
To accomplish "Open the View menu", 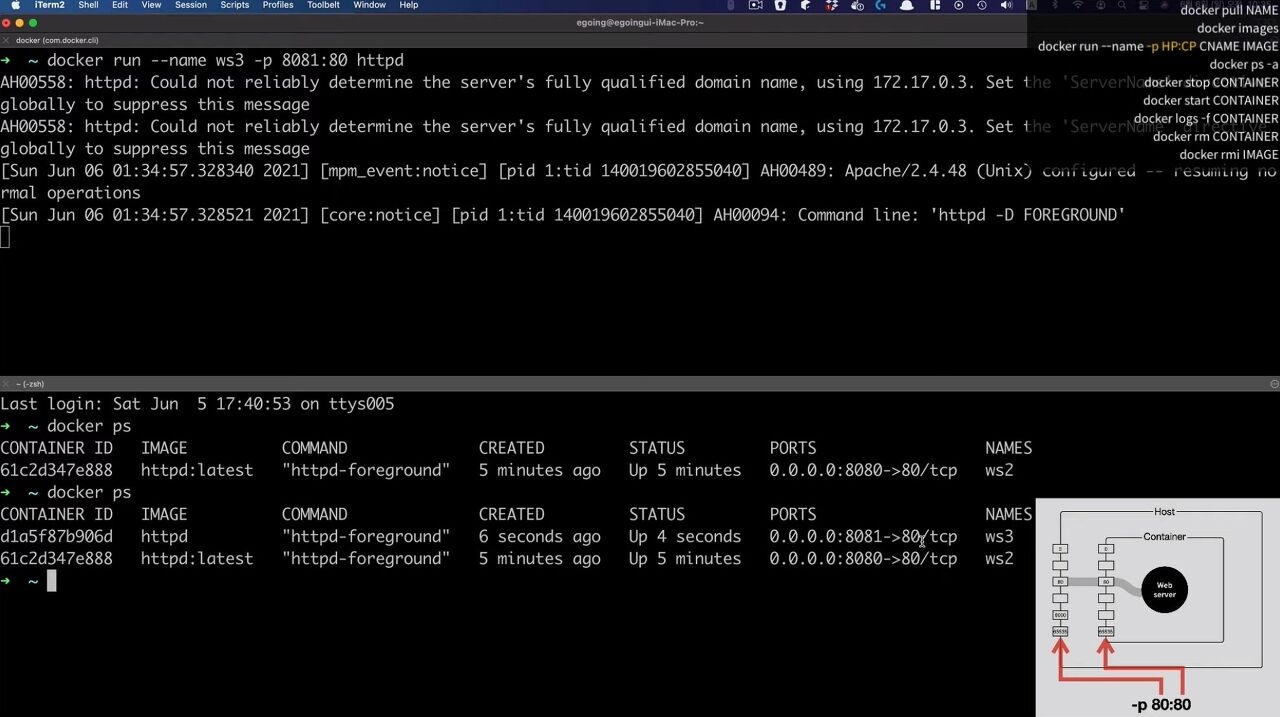I will pos(151,5).
